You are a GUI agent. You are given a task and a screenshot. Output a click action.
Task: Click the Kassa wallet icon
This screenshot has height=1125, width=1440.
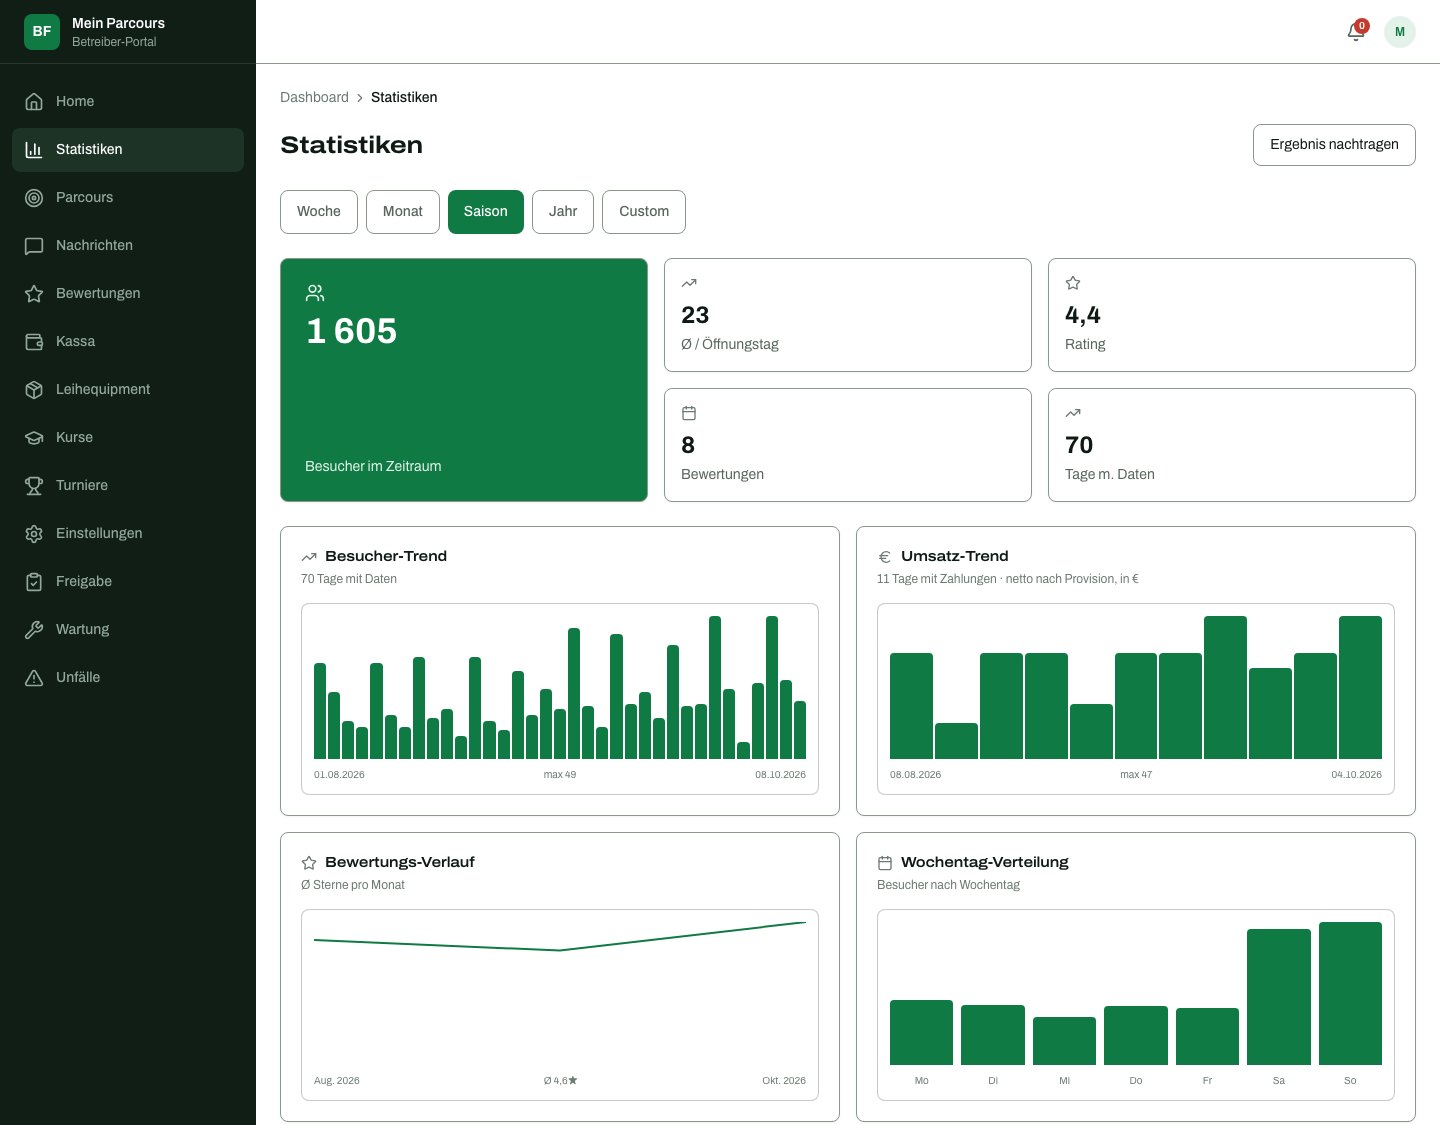click(34, 341)
